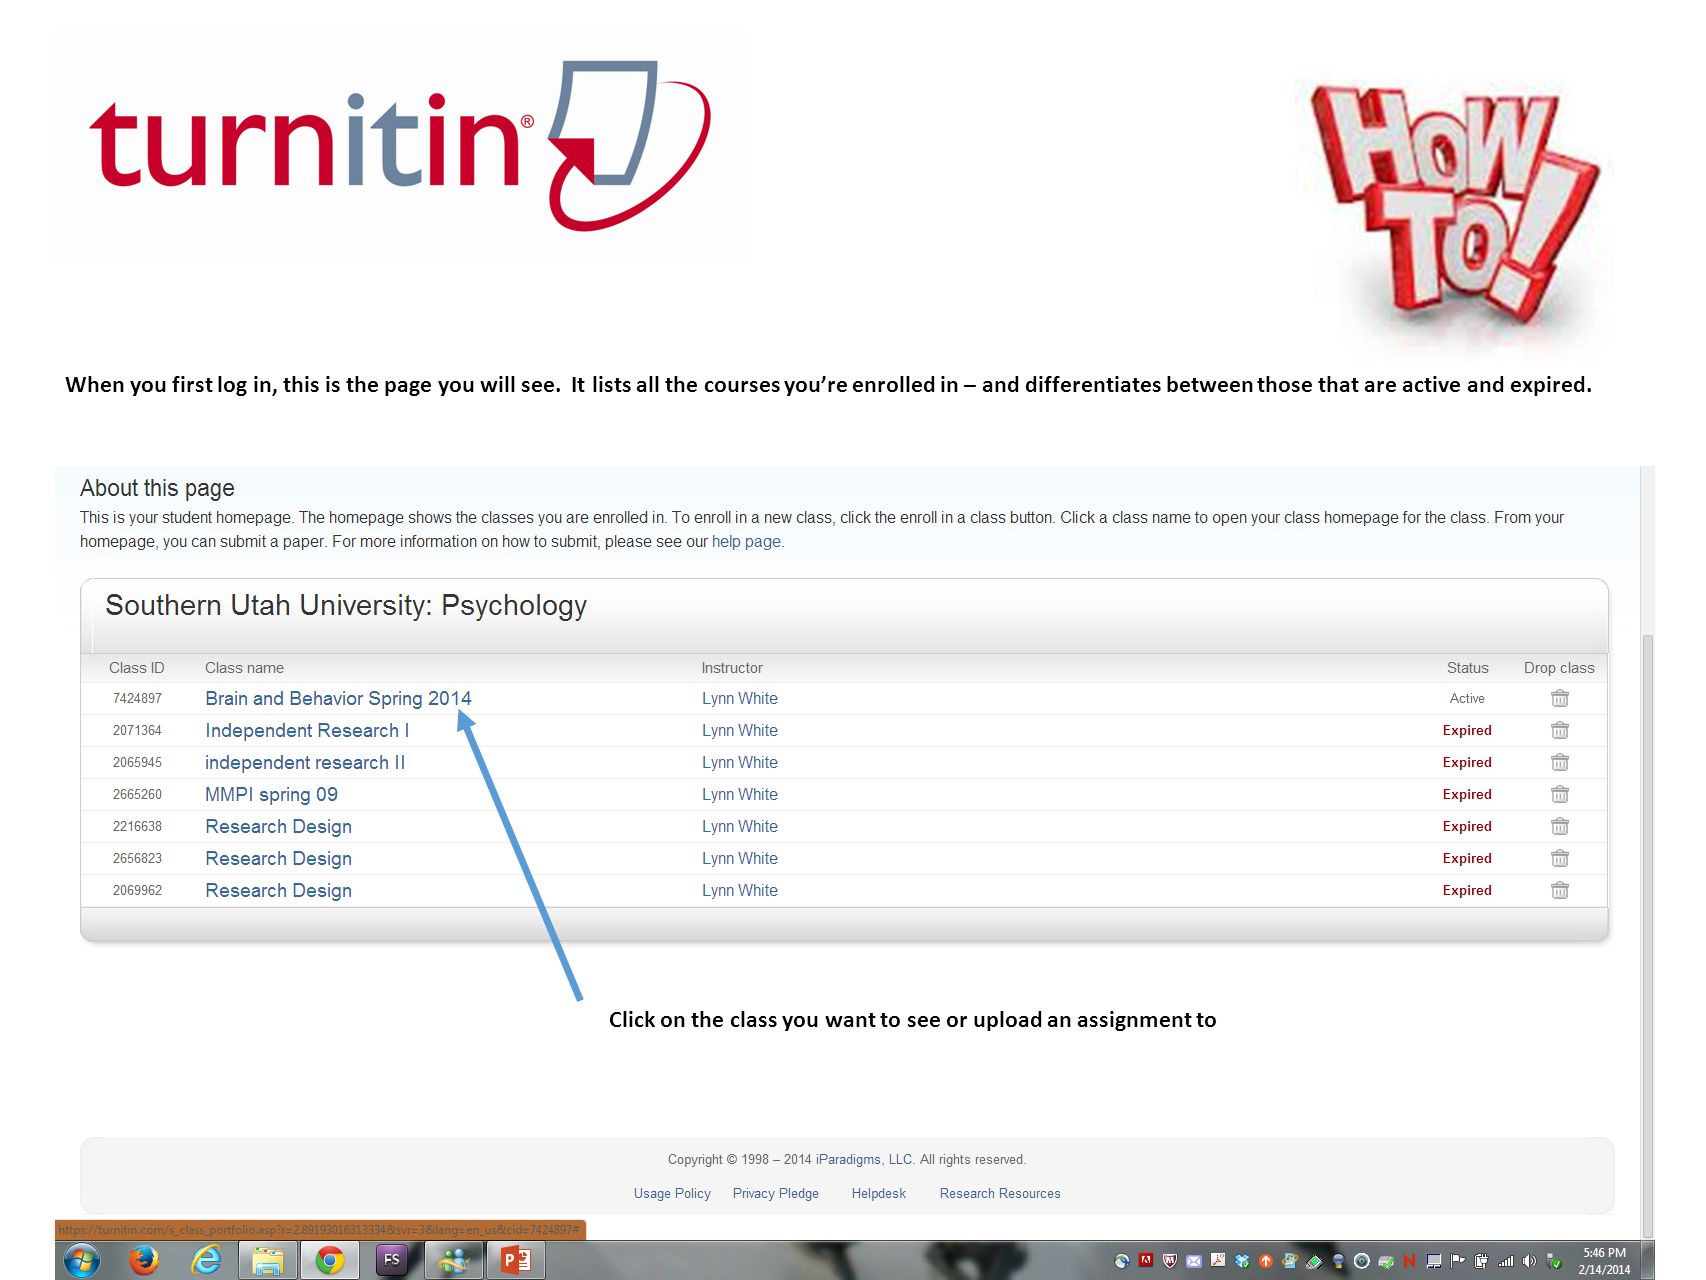Image resolution: width=1706 pixels, height=1280 pixels.
Task: Click the Southern Utah University: Psychology heading
Action: click(346, 605)
